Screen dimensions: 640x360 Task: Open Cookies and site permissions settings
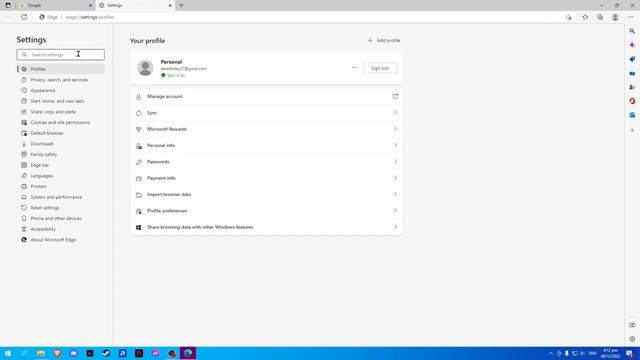[61, 122]
